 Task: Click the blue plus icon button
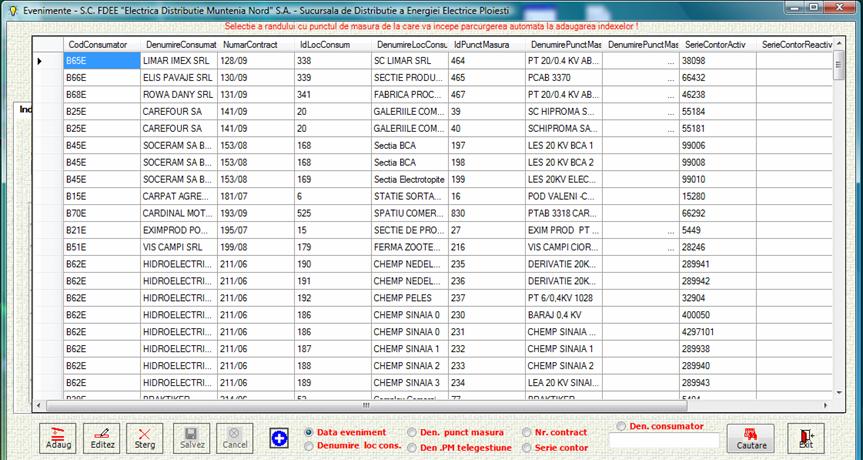click(x=279, y=439)
